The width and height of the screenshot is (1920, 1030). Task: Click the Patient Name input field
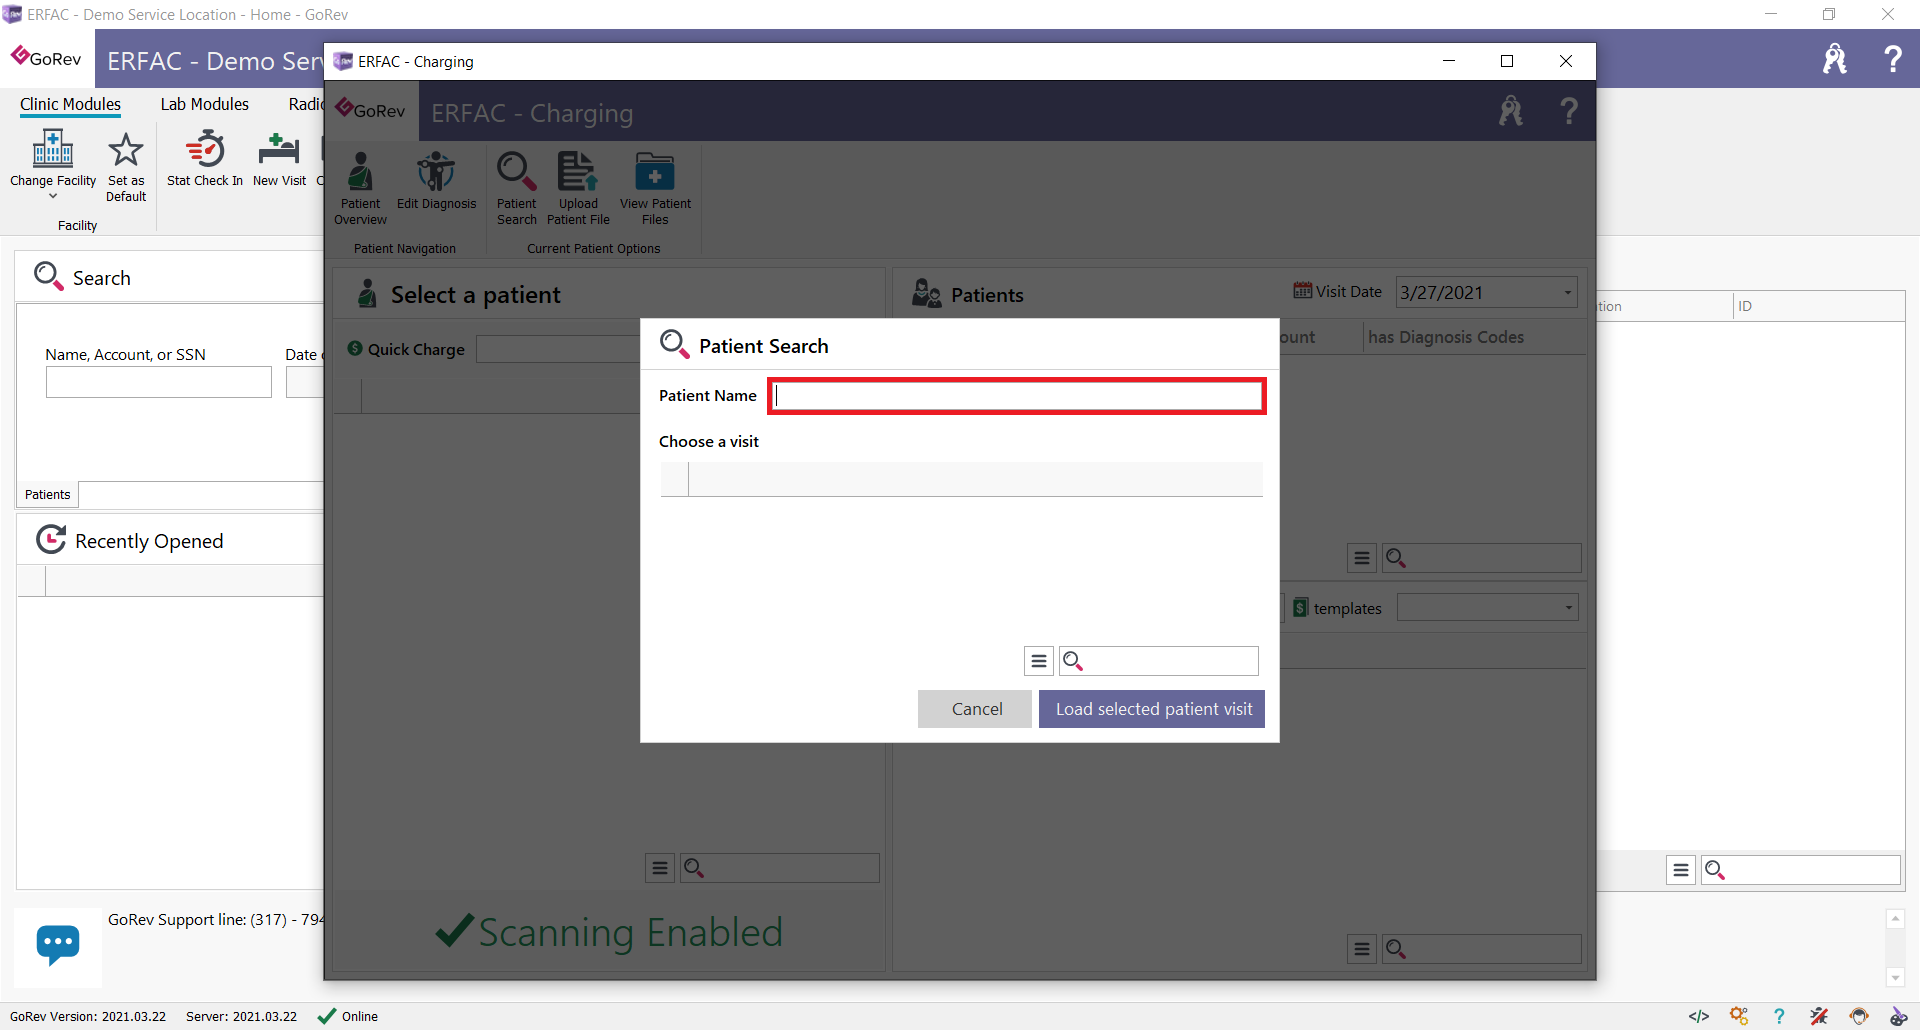pyautogui.click(x=1016, y=396)
